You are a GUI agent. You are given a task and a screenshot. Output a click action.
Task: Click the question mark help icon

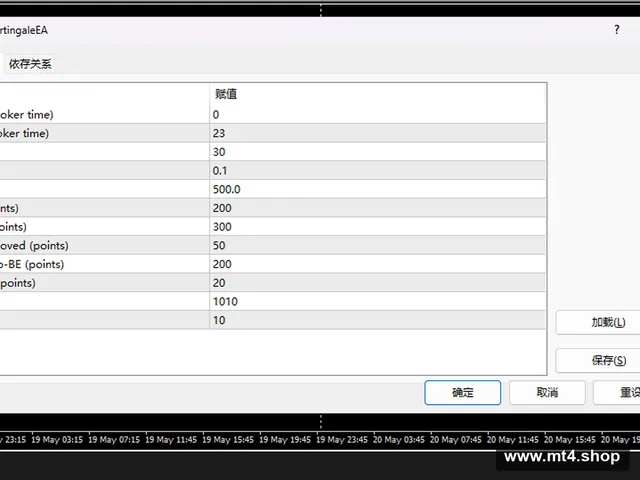coord(616,30)
